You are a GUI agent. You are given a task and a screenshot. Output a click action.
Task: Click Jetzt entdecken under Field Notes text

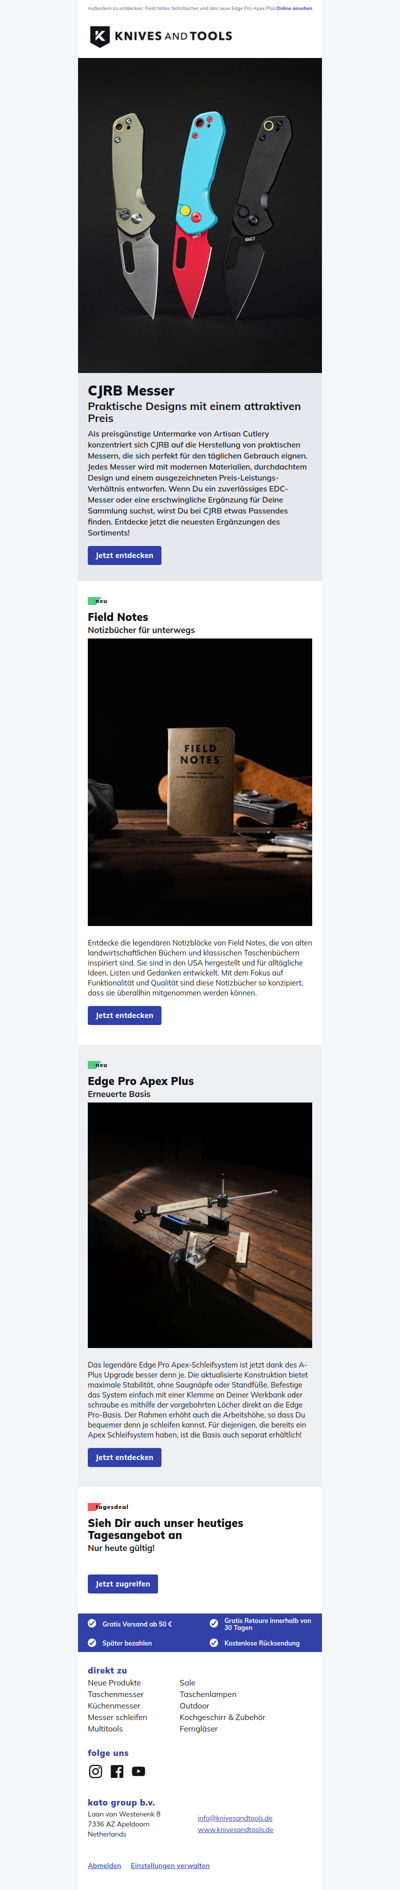[125, 1015]
